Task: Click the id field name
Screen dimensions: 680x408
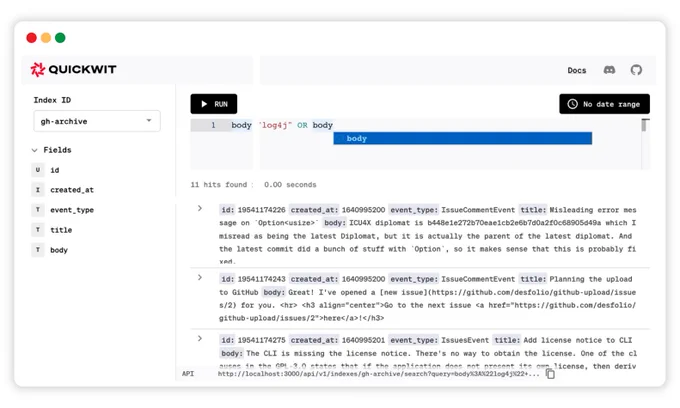Action: 55,170
